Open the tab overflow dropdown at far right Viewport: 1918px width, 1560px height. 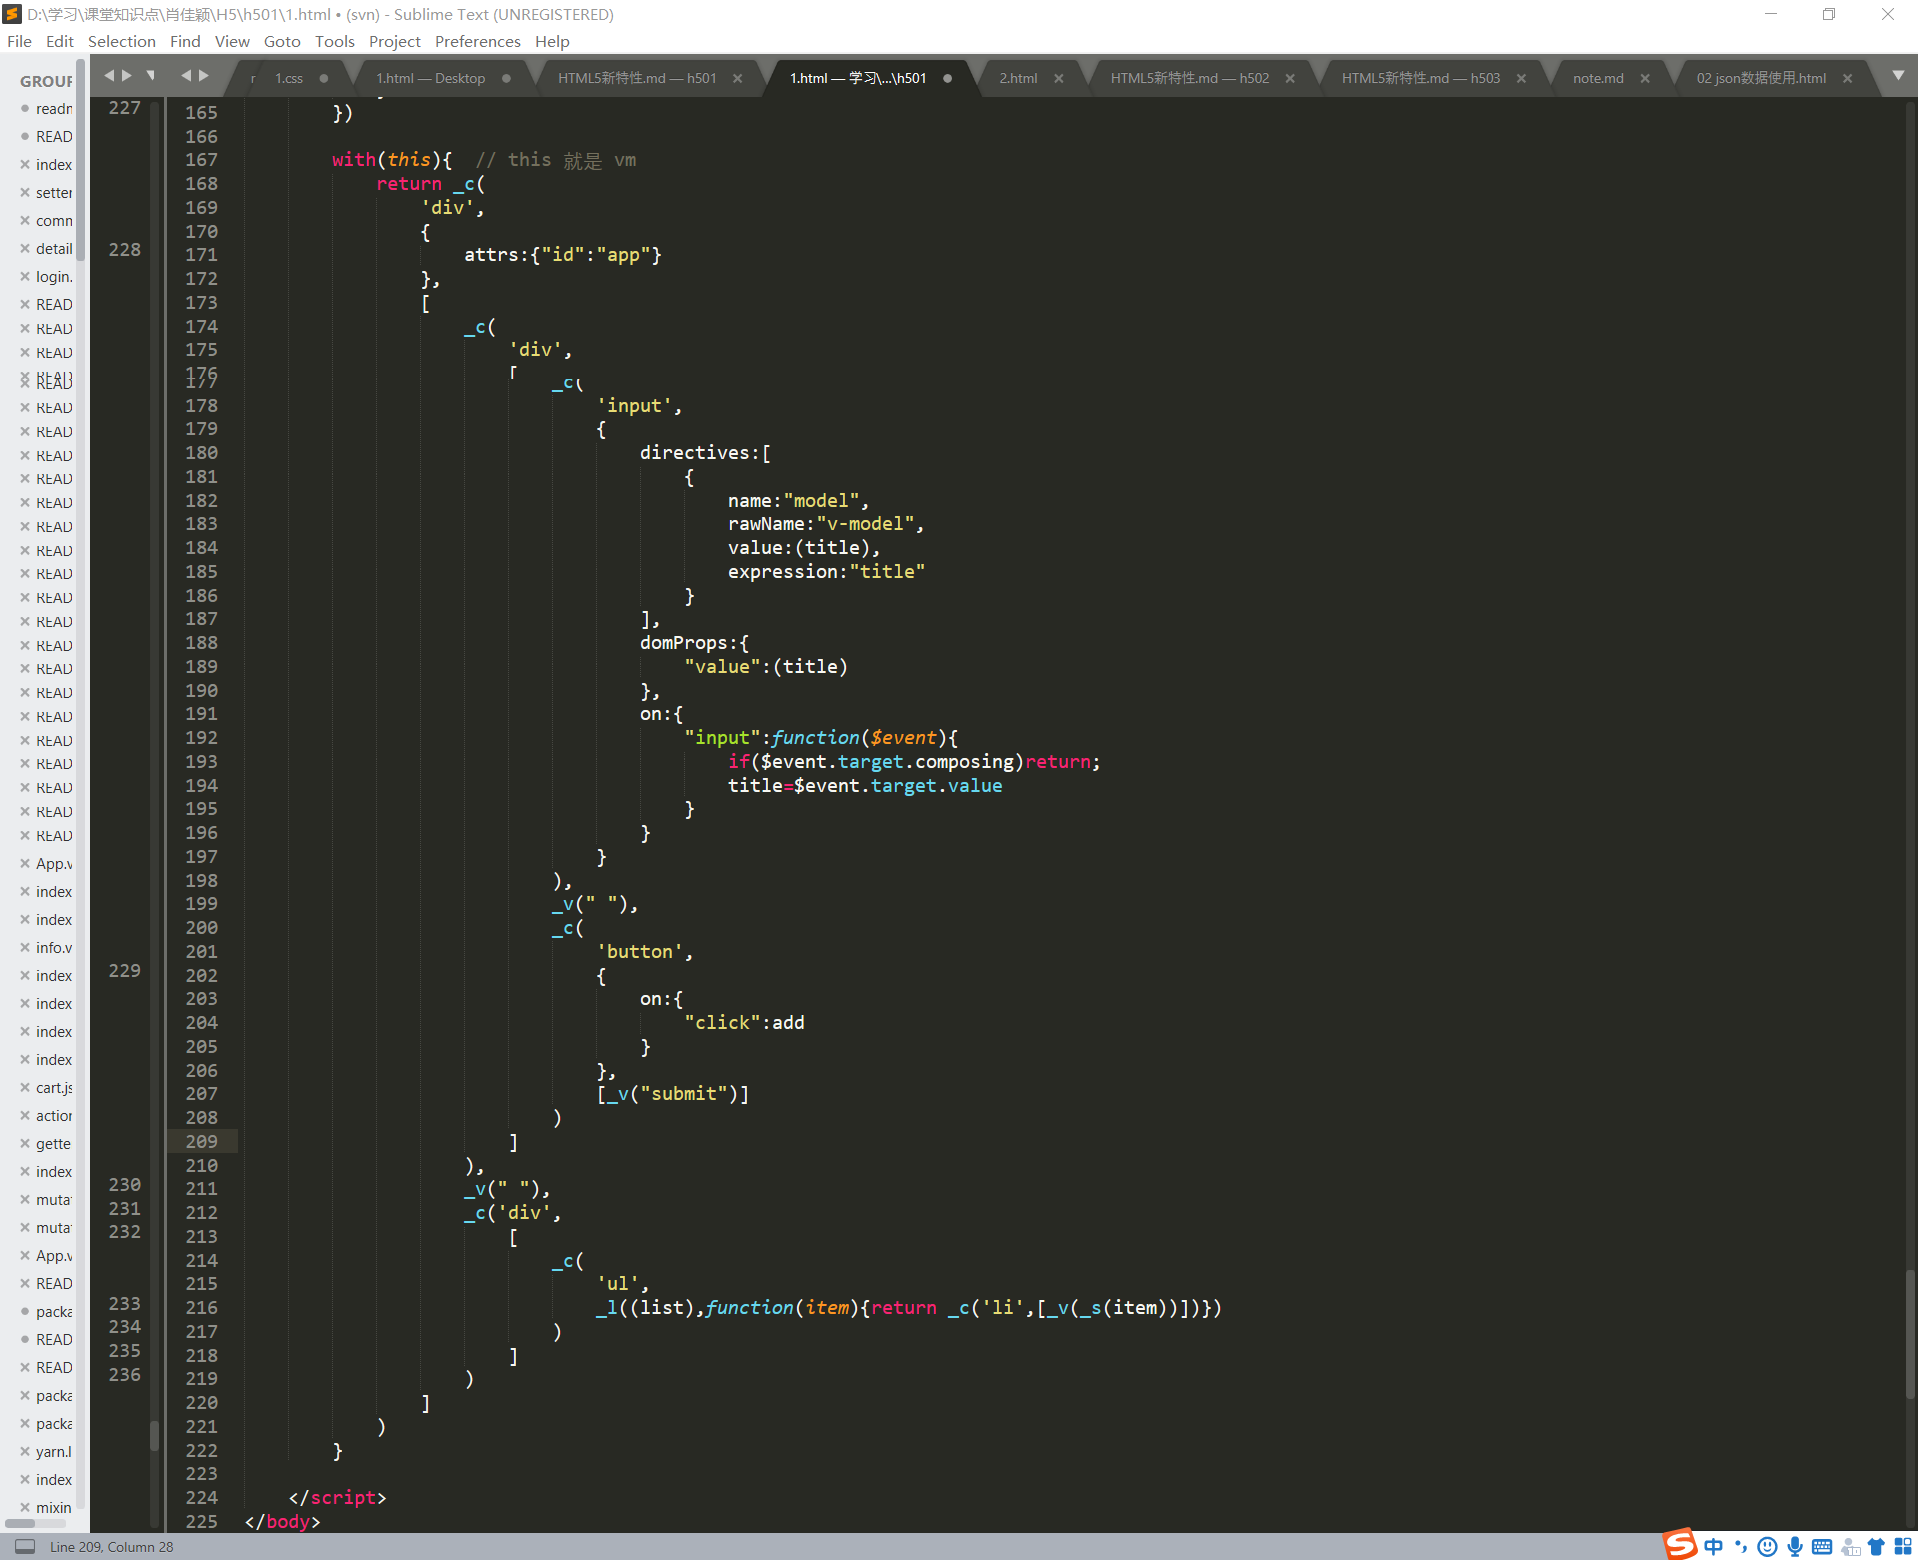coord(1898,76)
